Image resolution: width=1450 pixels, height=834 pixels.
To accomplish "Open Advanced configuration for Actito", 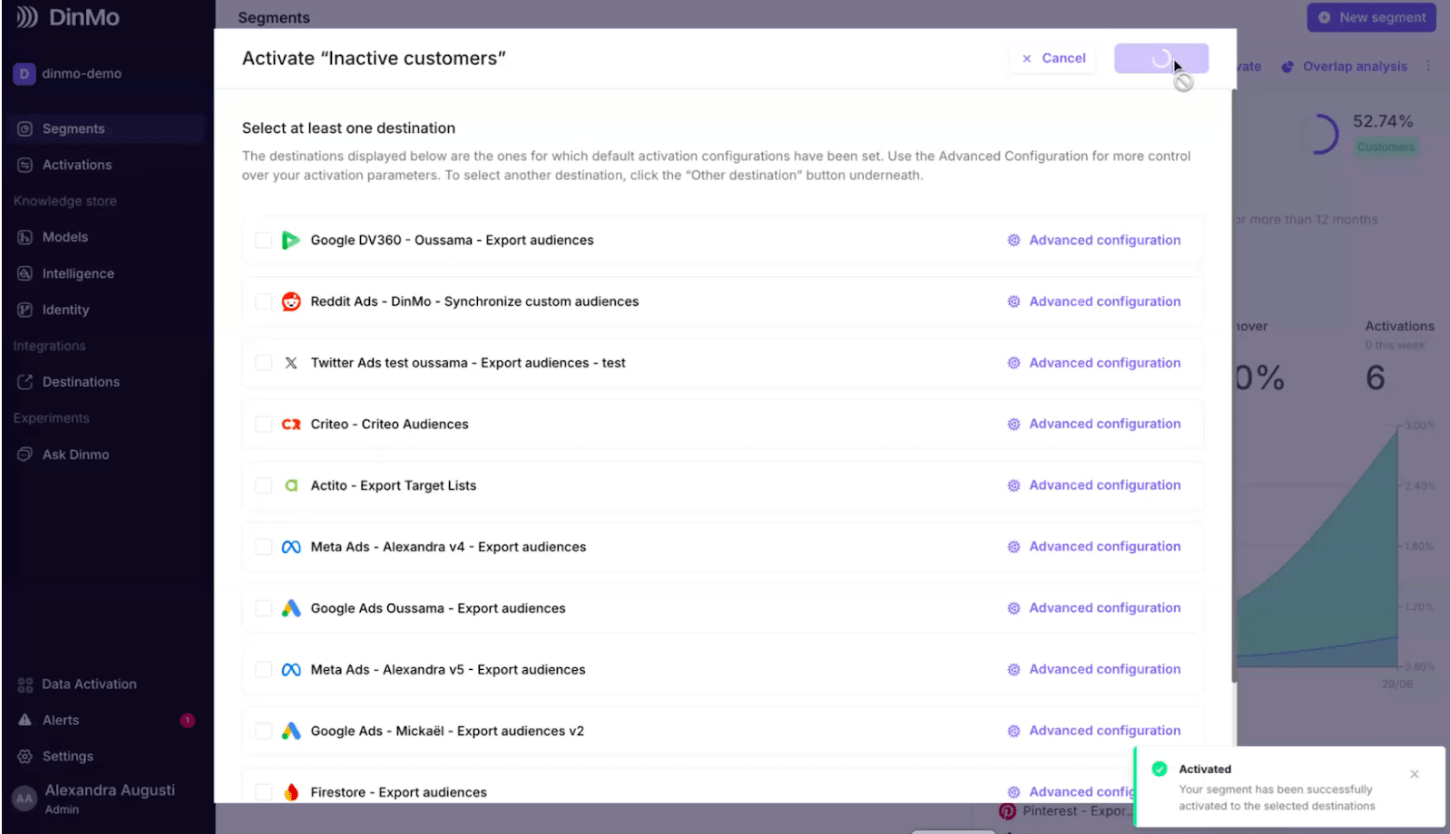I will coord(1094,485).
